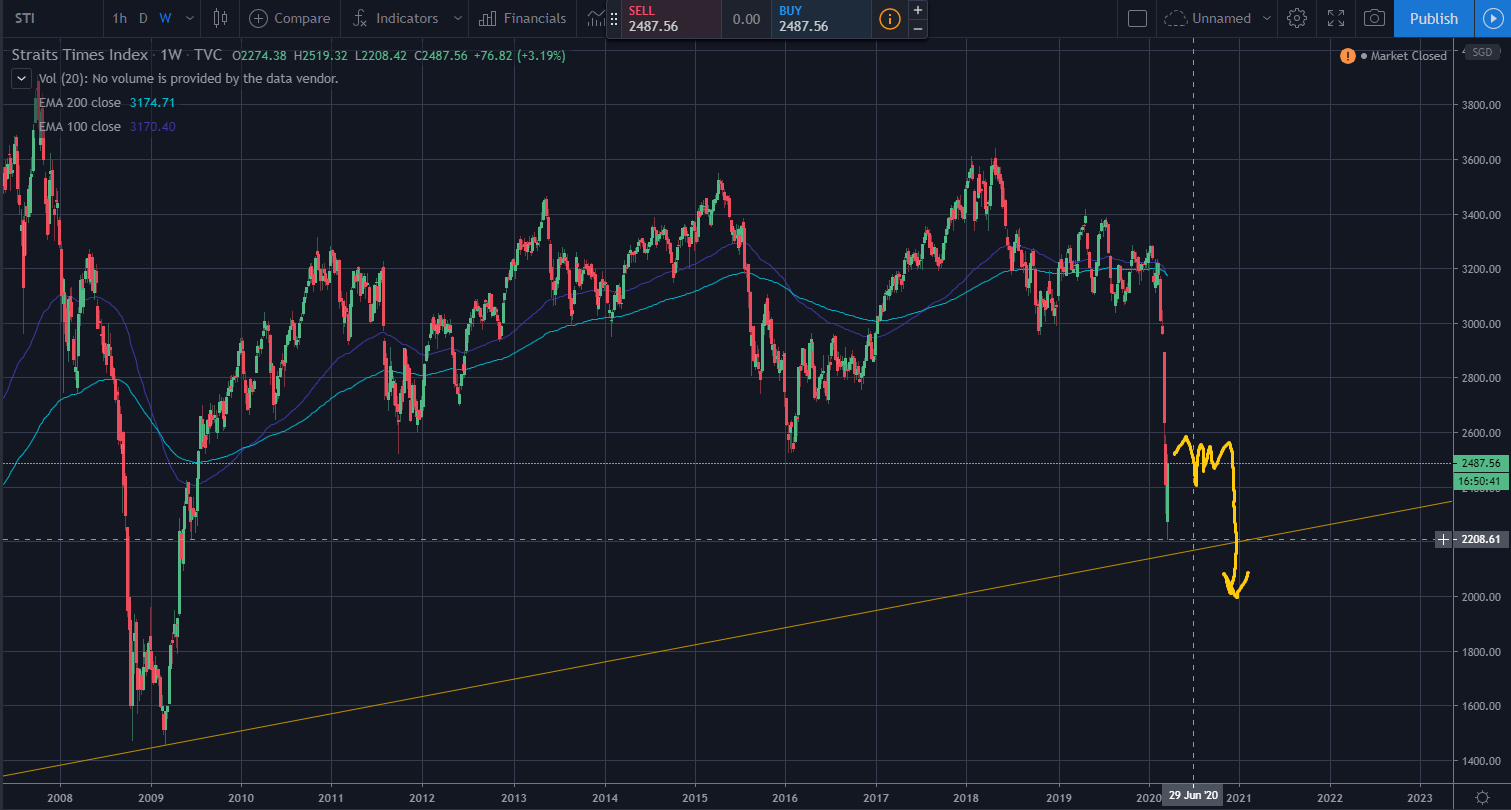Open chart settings gear icon

1297,18
